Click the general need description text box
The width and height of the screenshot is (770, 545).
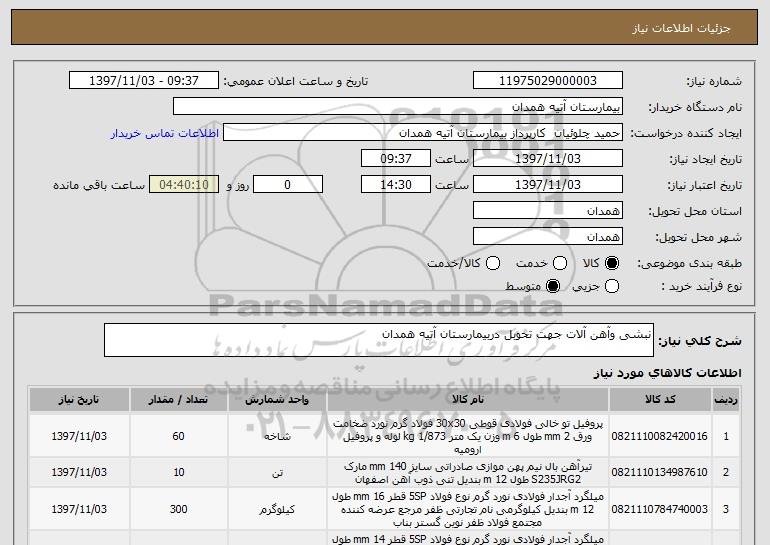pyautogui.click(x=379, y=340)
